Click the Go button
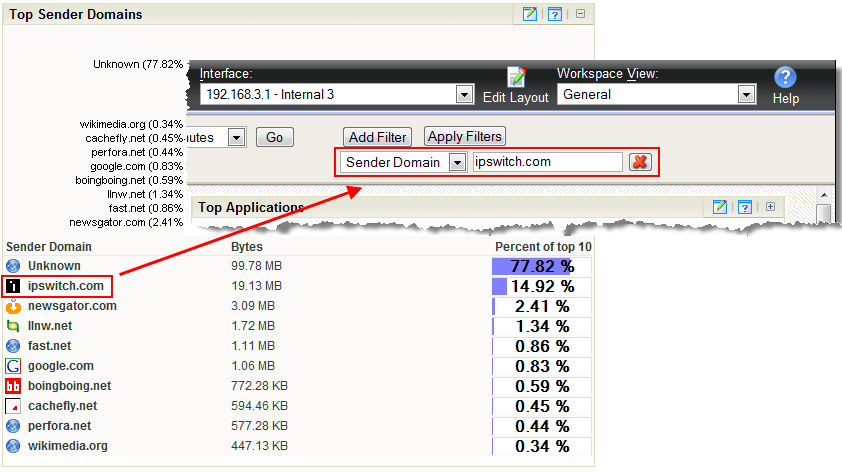 pos(274,137)
